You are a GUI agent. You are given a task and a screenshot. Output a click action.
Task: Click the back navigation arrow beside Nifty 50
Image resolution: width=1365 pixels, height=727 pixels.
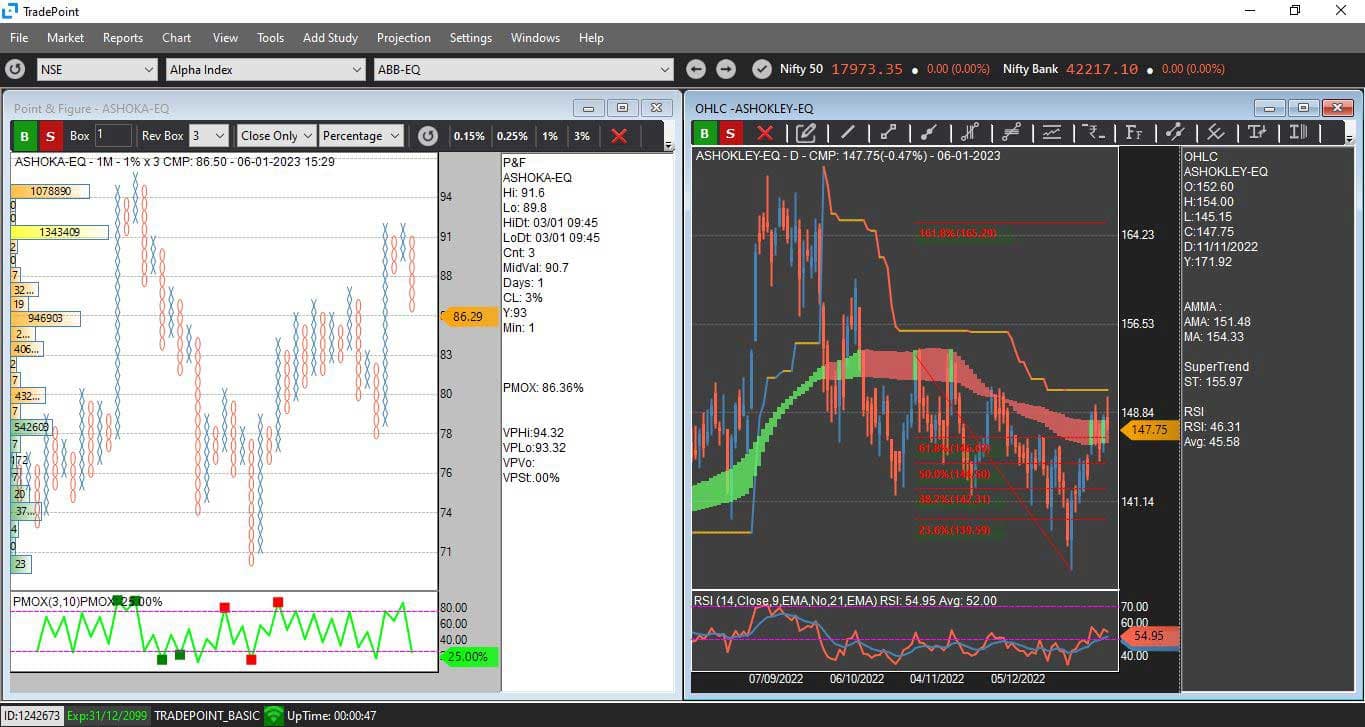696,69
